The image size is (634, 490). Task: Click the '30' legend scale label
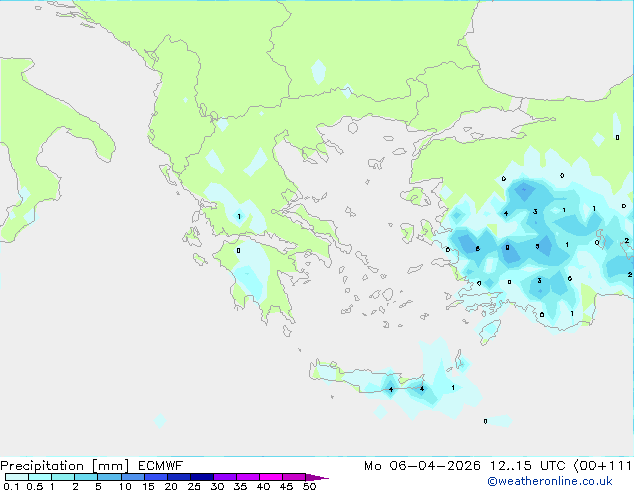coord(217,486)
